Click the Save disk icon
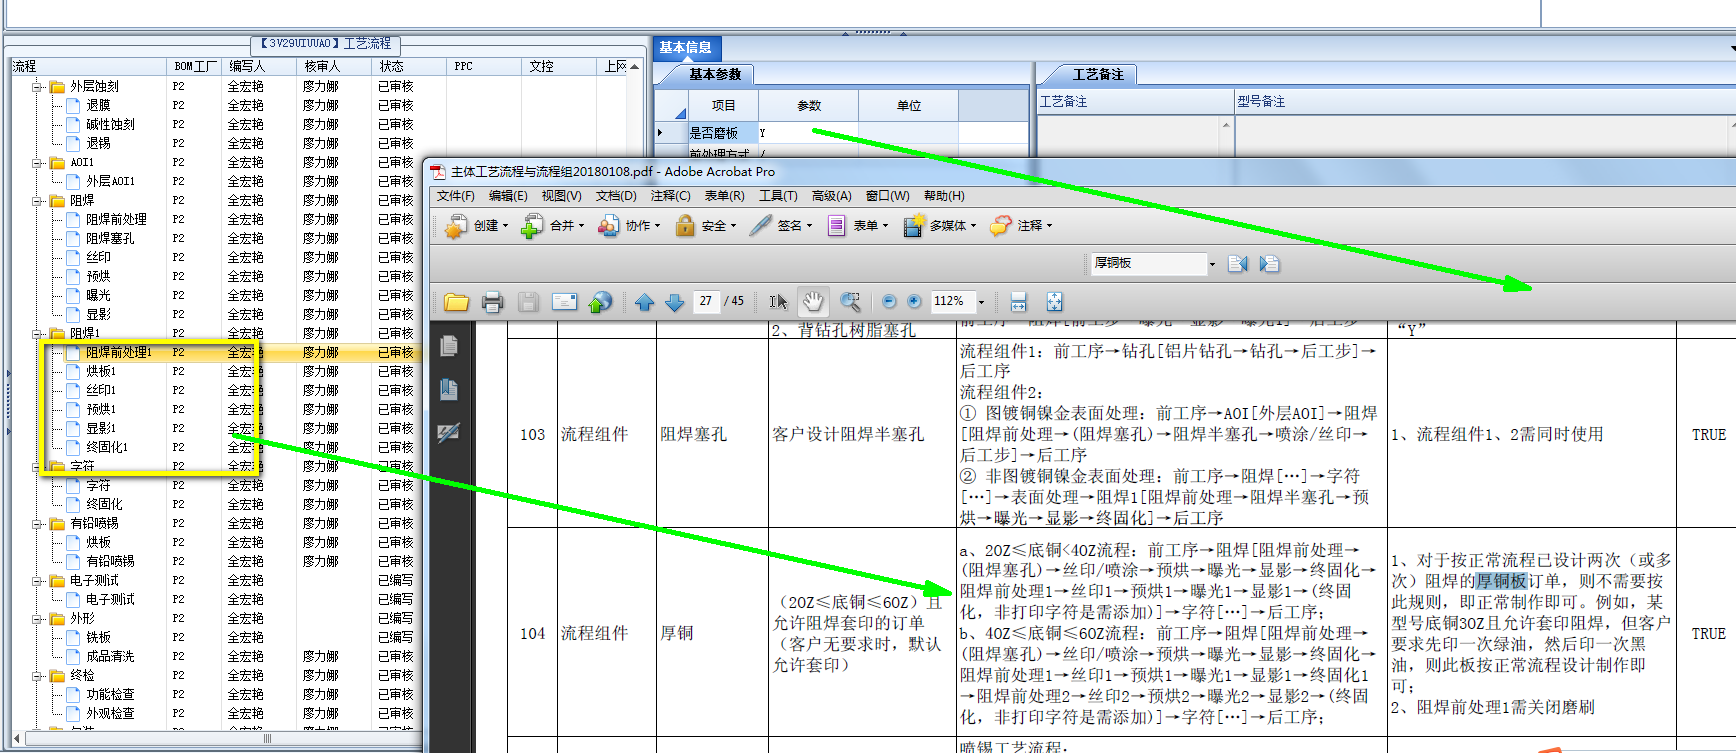The image size is (1736, 753). [x=528, y=302]
